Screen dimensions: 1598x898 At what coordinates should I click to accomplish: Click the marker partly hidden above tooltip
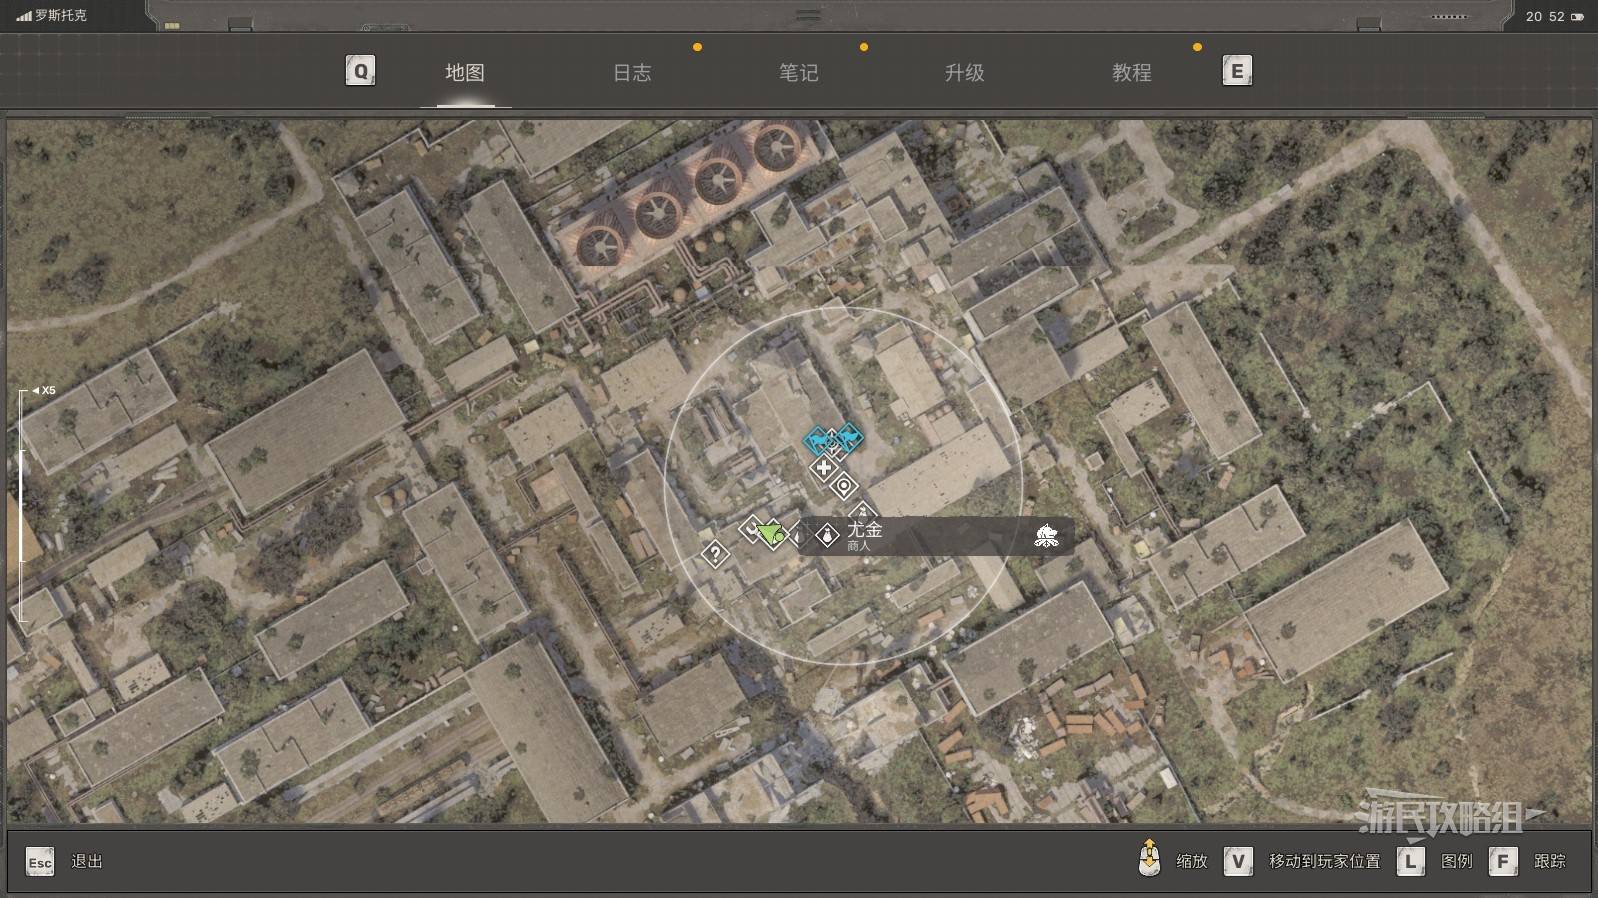pyautogui.click(x=862, y=511)
